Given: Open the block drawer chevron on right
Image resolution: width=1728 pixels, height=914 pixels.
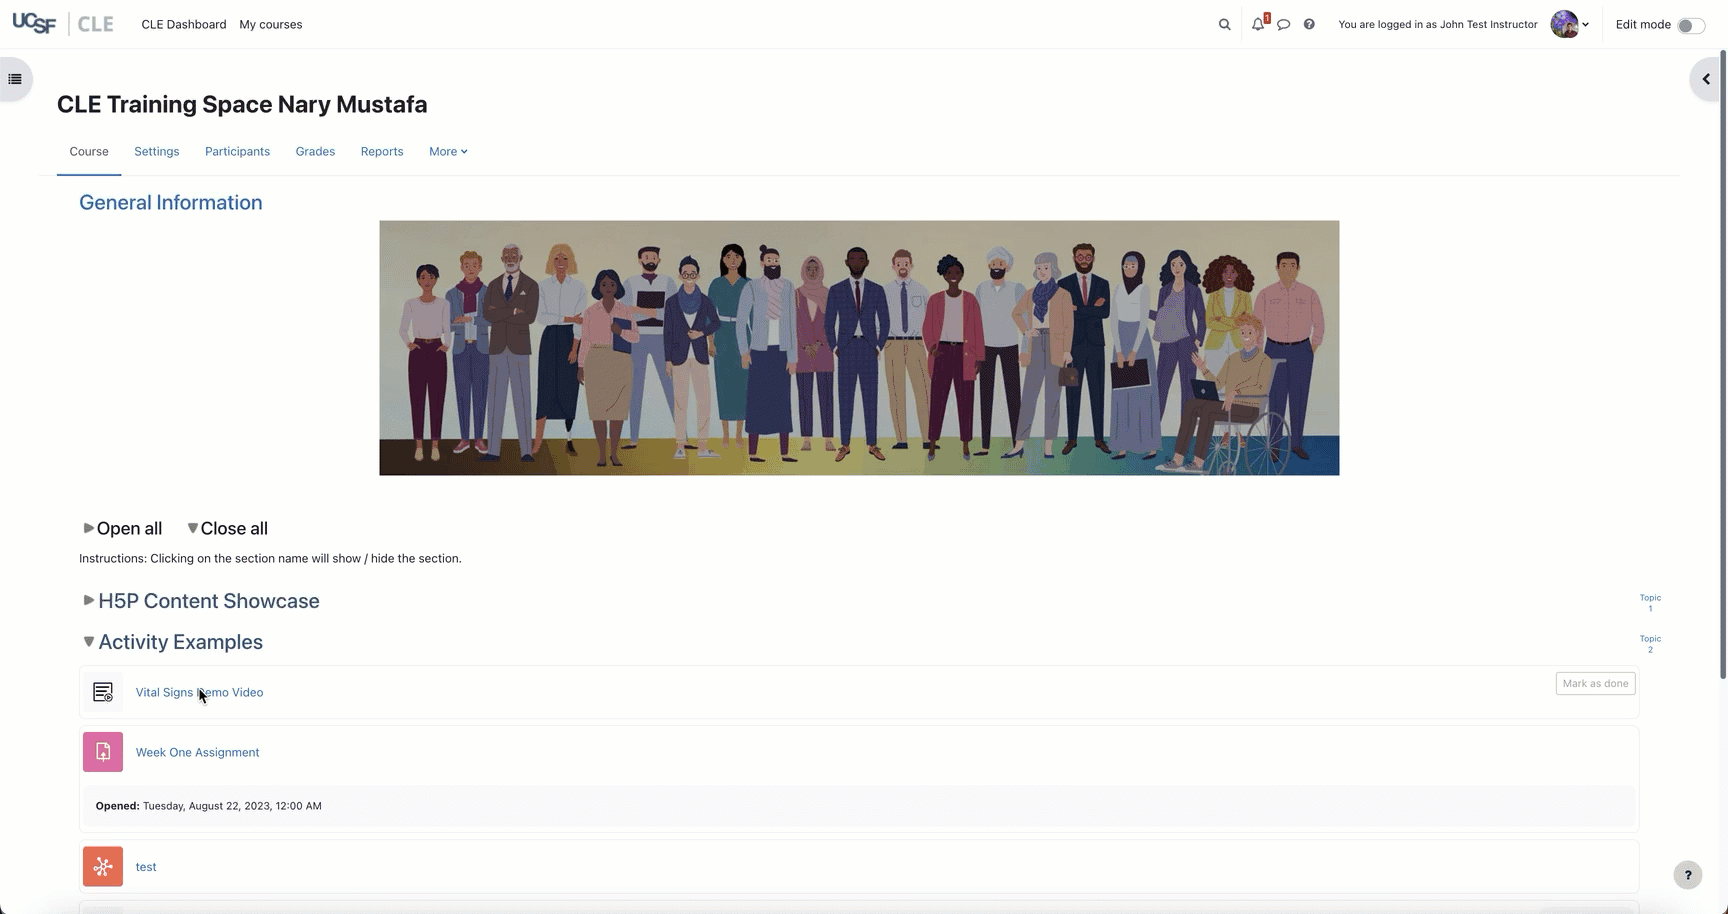Looking at the screenshot, I should click(x=1706, y=79).
